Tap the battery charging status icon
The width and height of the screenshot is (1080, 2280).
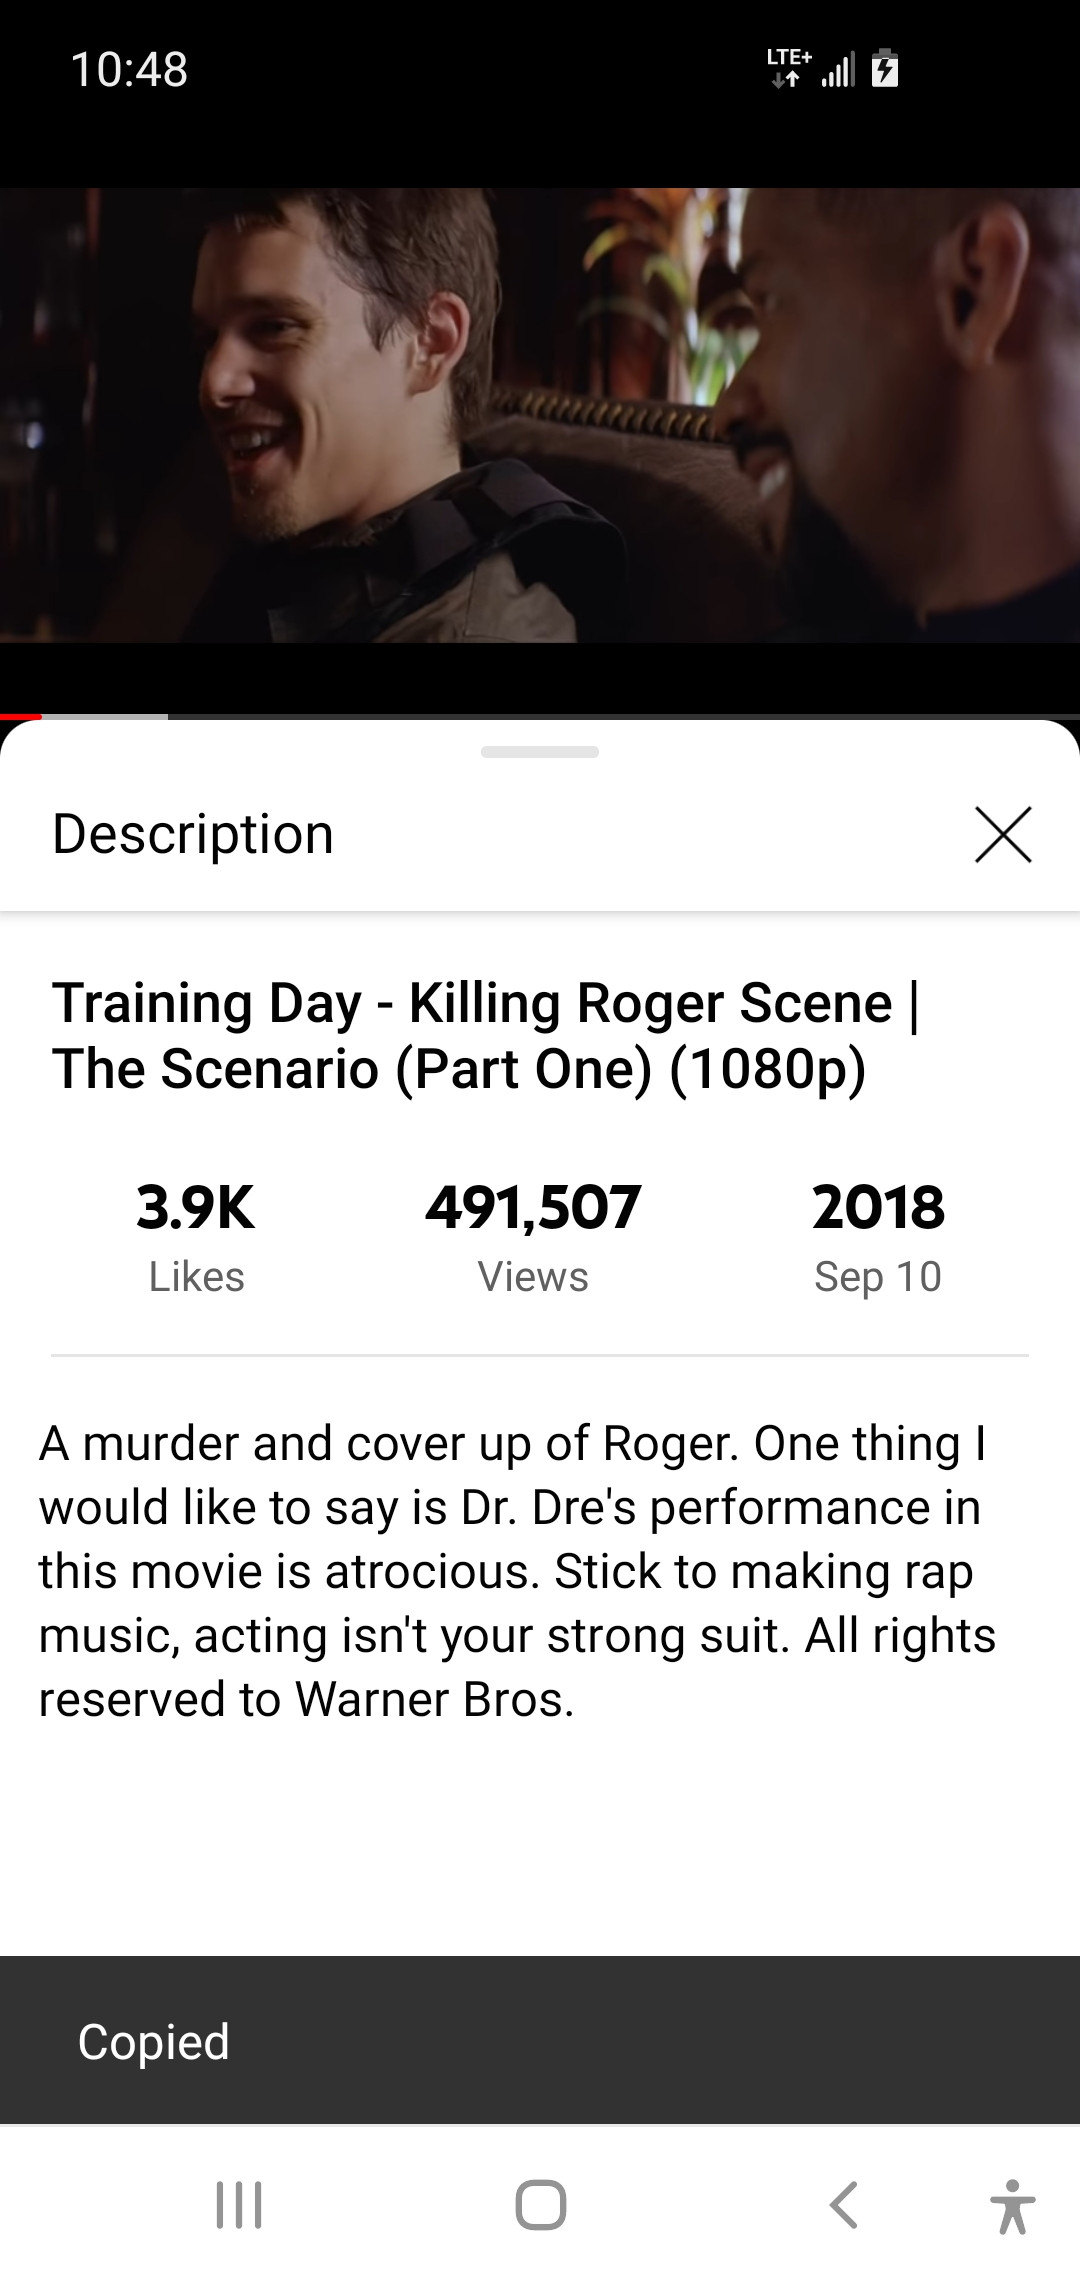(x=885, y=70)
